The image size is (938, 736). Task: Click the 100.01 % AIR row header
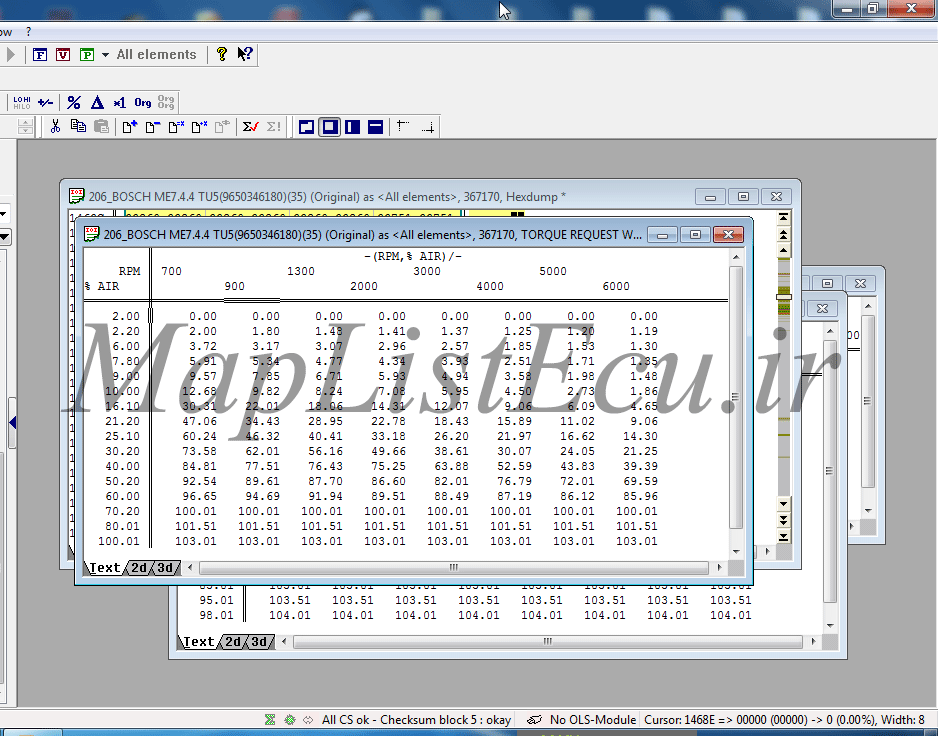pyautogui.click(x=118, y=541)
